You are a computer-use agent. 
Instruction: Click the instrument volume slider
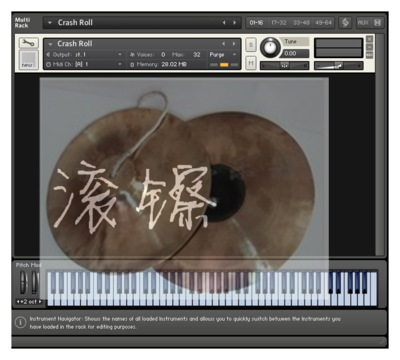coord(339,65)
